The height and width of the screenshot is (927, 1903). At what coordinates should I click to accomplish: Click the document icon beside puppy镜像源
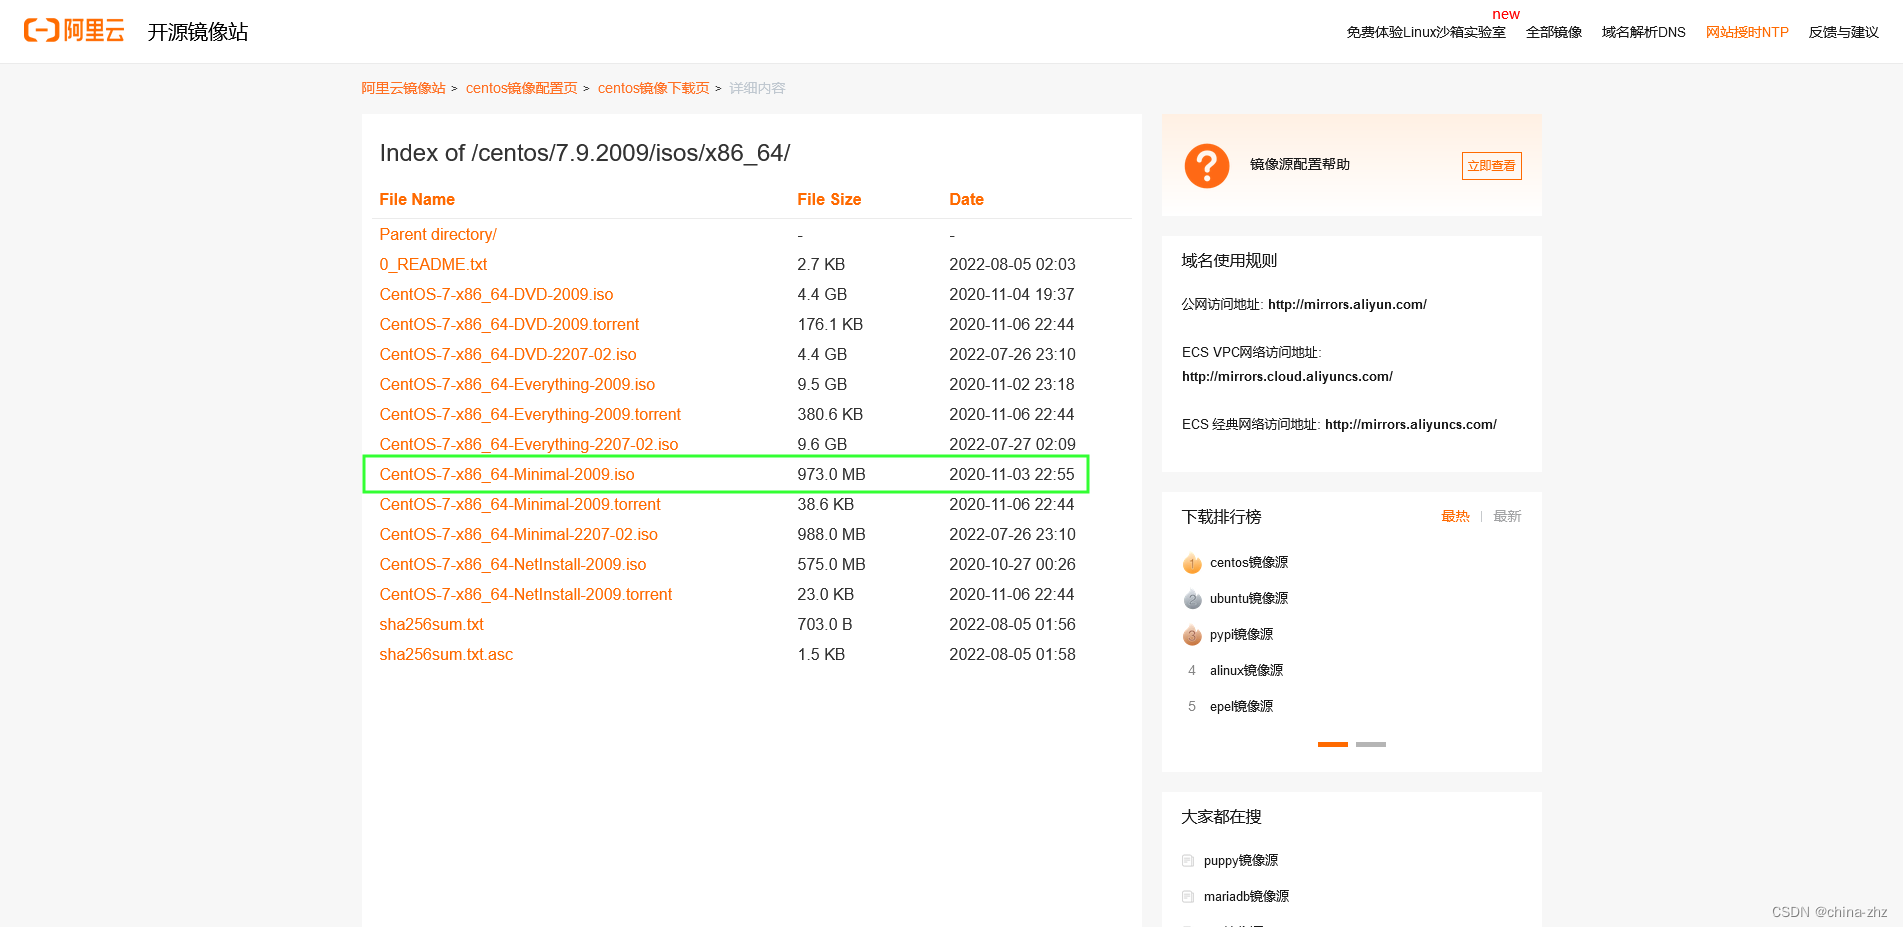[1188, 861]
